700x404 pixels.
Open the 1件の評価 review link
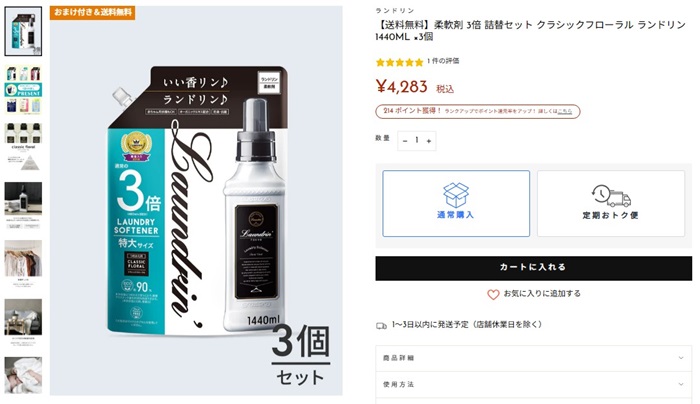tap(443, 61)
